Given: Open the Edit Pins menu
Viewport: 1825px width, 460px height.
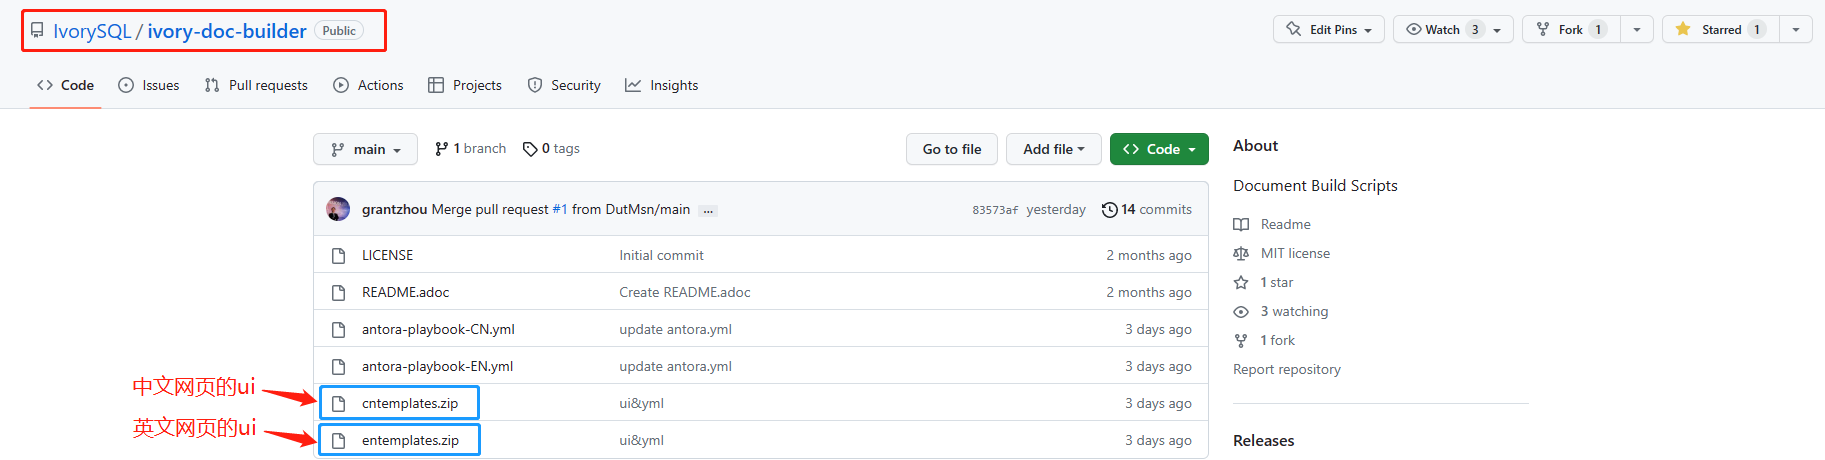Looking at the screenshot, I should [1328, 30].
